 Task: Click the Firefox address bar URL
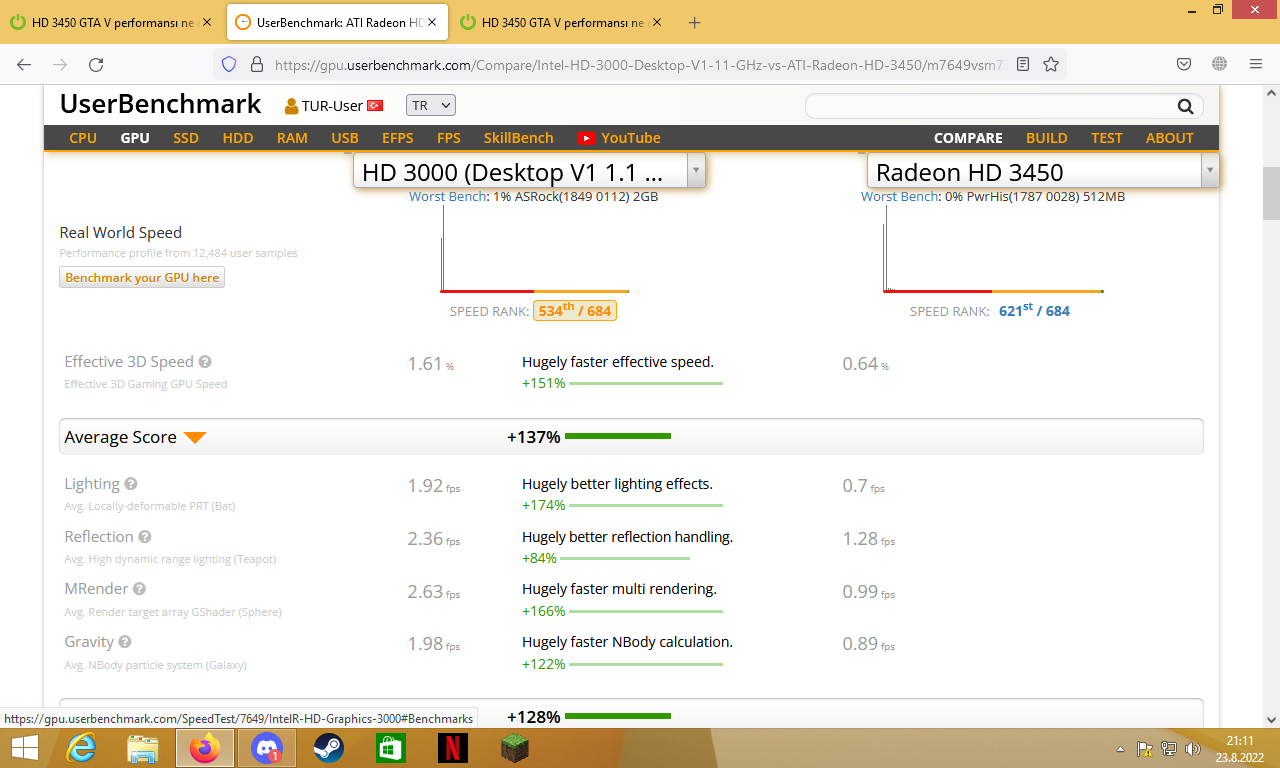tap(639, 65)
